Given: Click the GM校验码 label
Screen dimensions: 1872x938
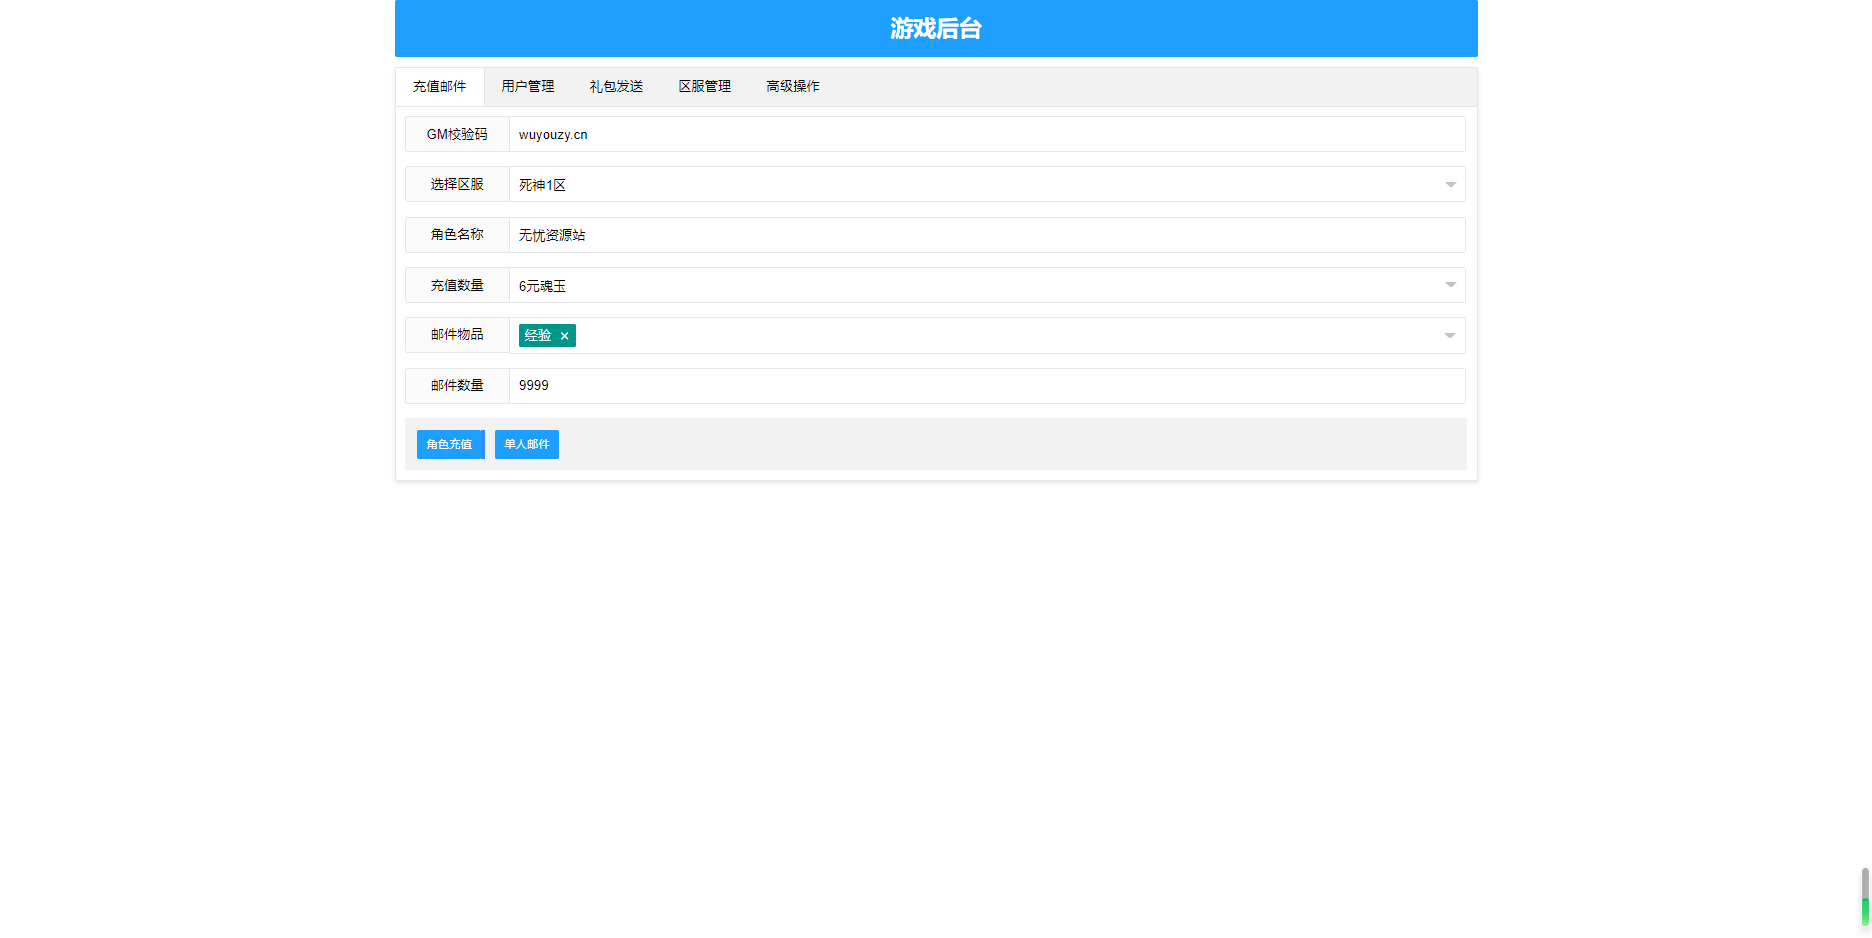Looking at the screenshot, I should coord(457,134).
